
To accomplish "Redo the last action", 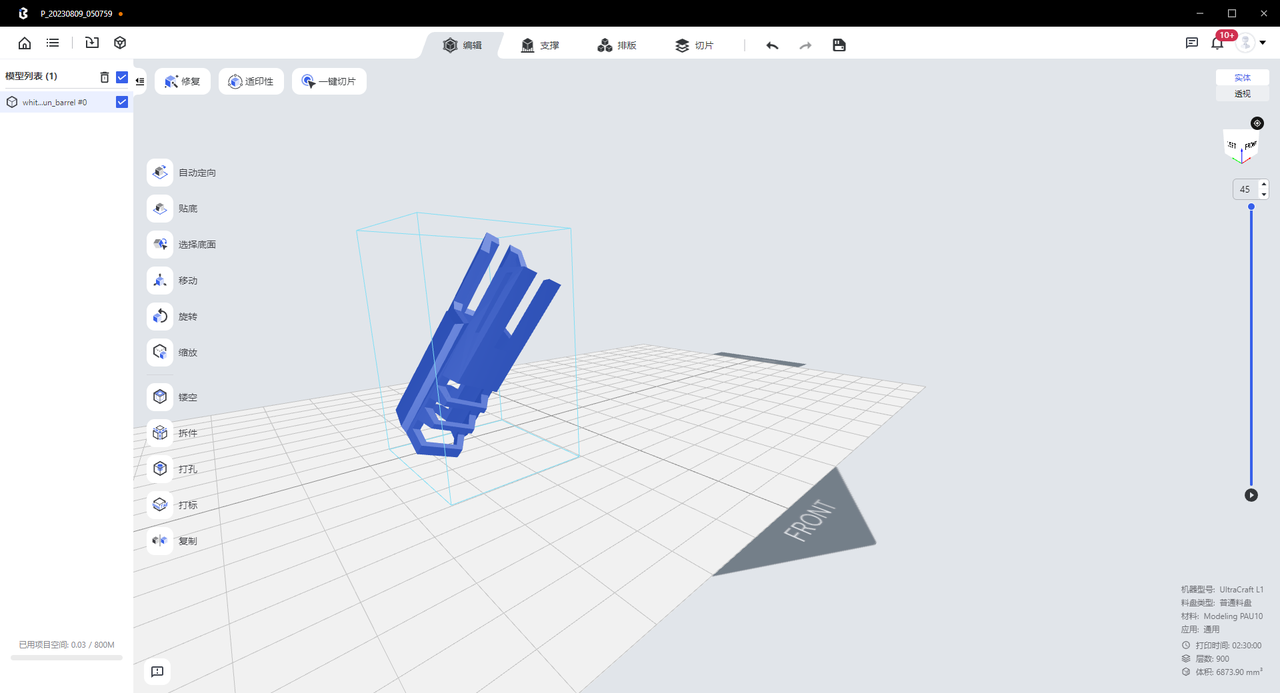I will (x=806, y=45).
